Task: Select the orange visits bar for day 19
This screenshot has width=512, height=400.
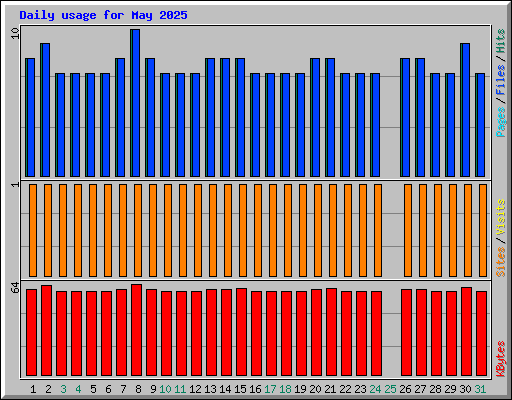Action: (x=303, y=230)
